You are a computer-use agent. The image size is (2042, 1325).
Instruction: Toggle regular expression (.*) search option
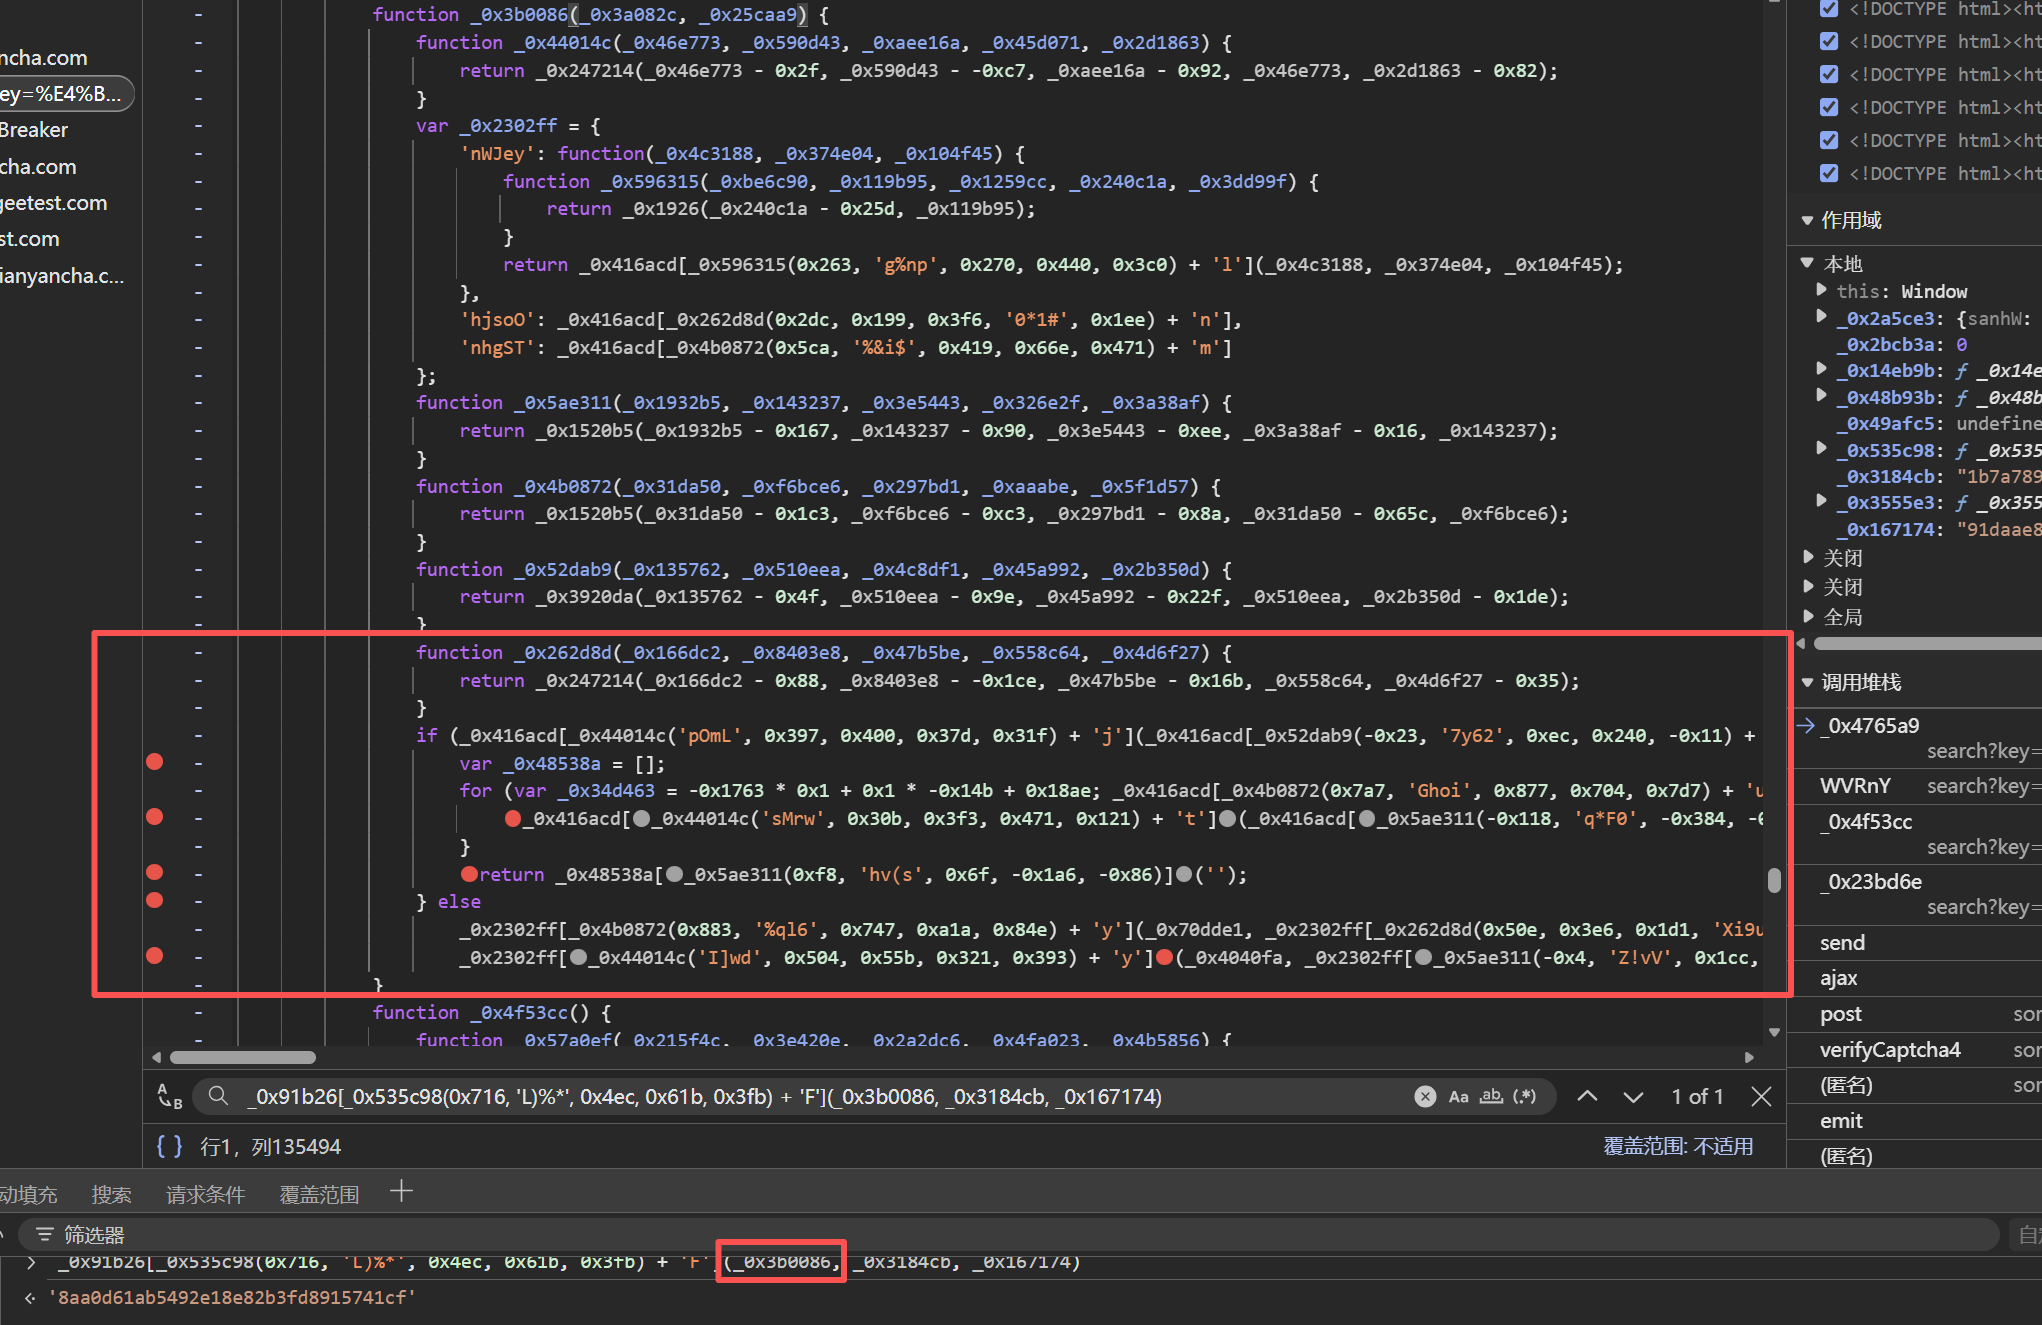tap(1524, 1097)
